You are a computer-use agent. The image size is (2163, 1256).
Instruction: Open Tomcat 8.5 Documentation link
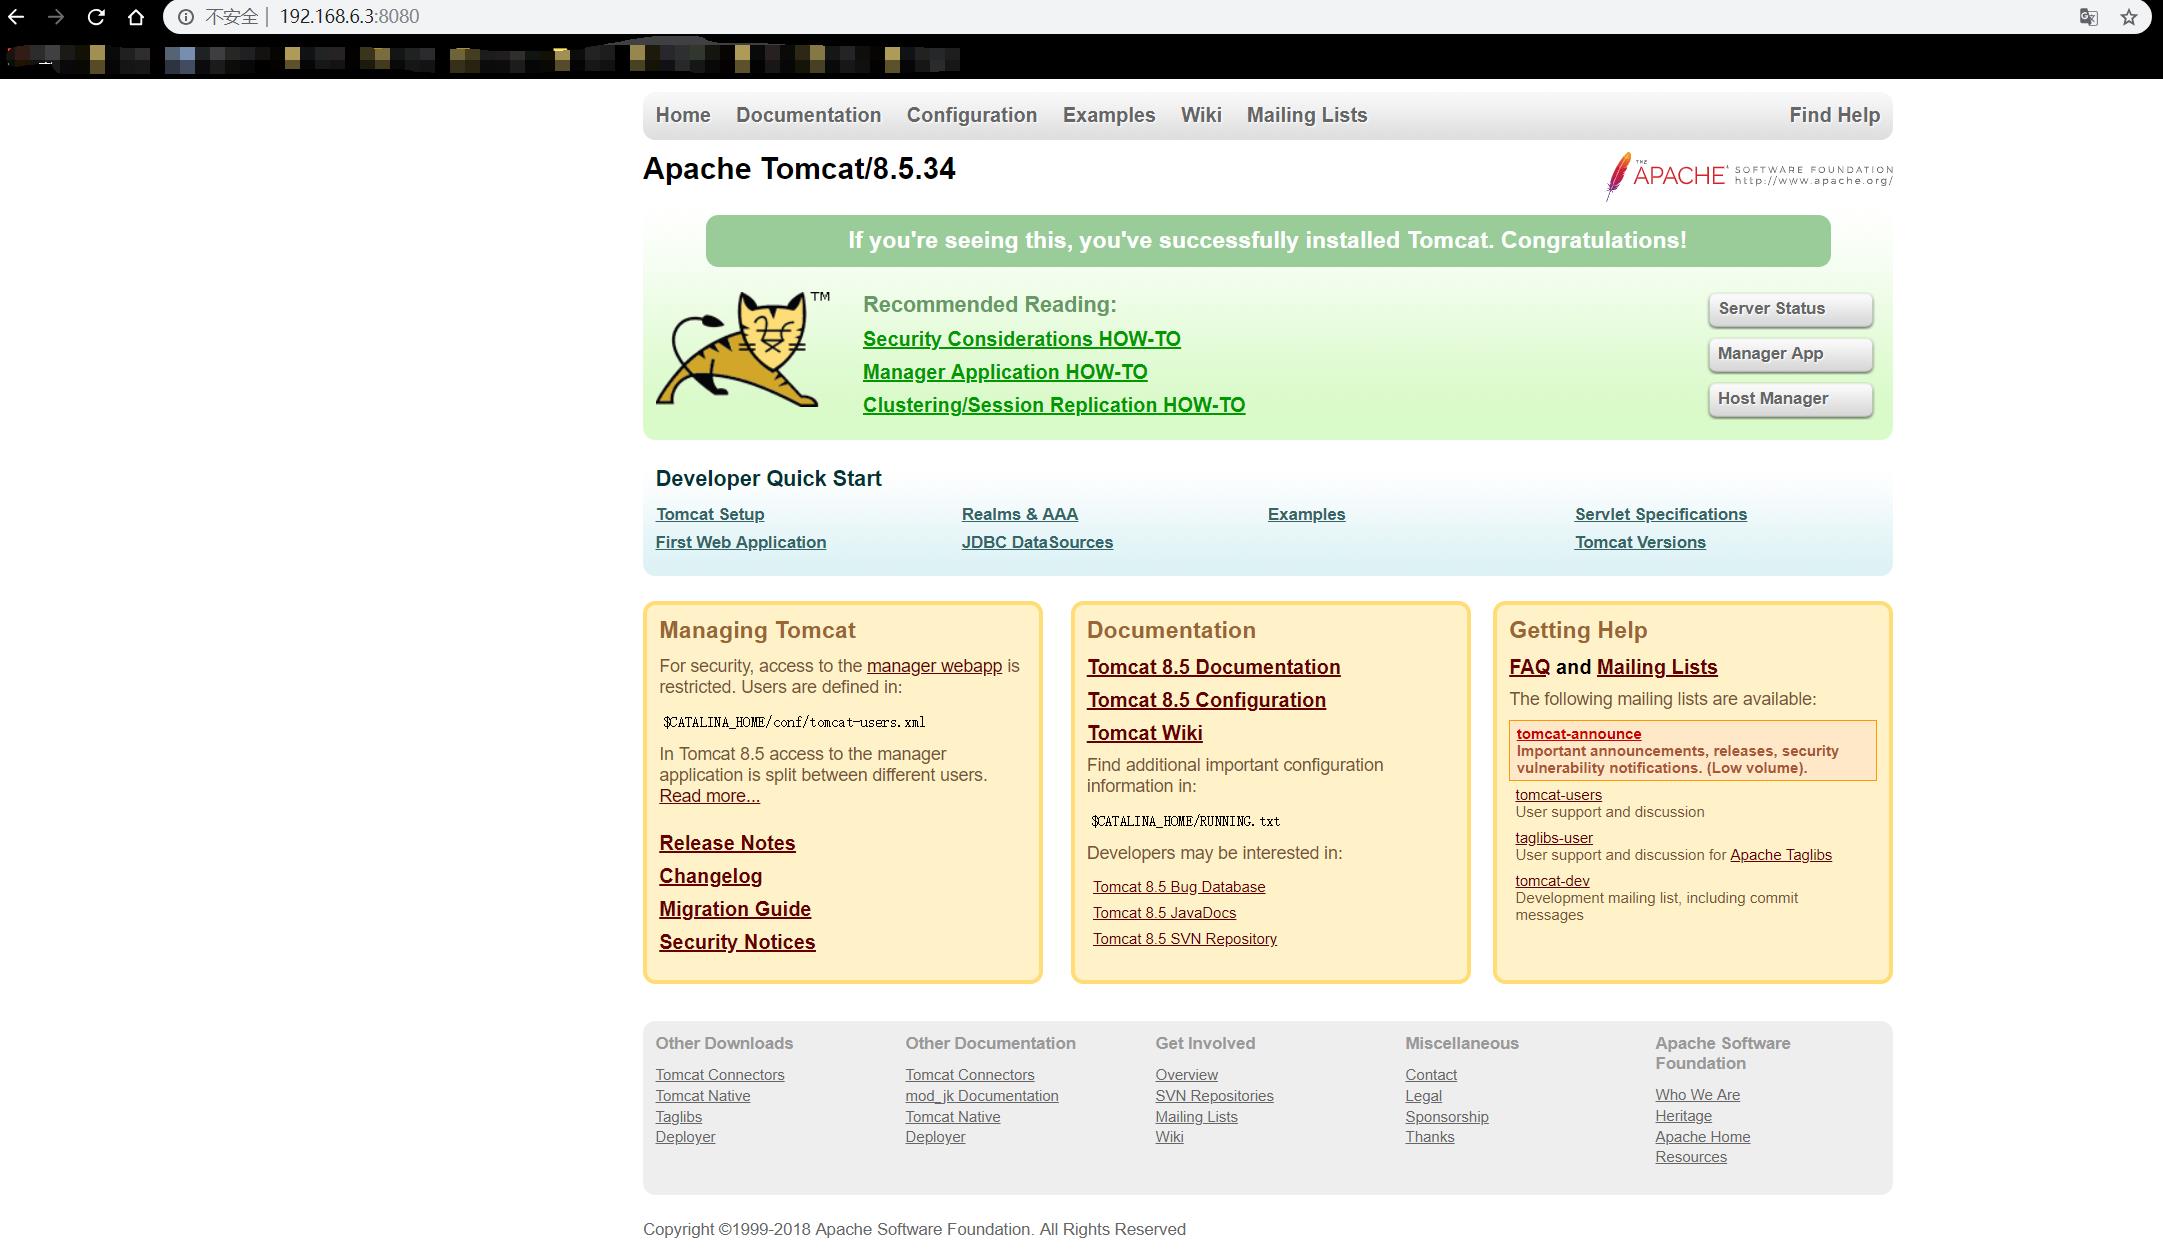point(1214,667)
